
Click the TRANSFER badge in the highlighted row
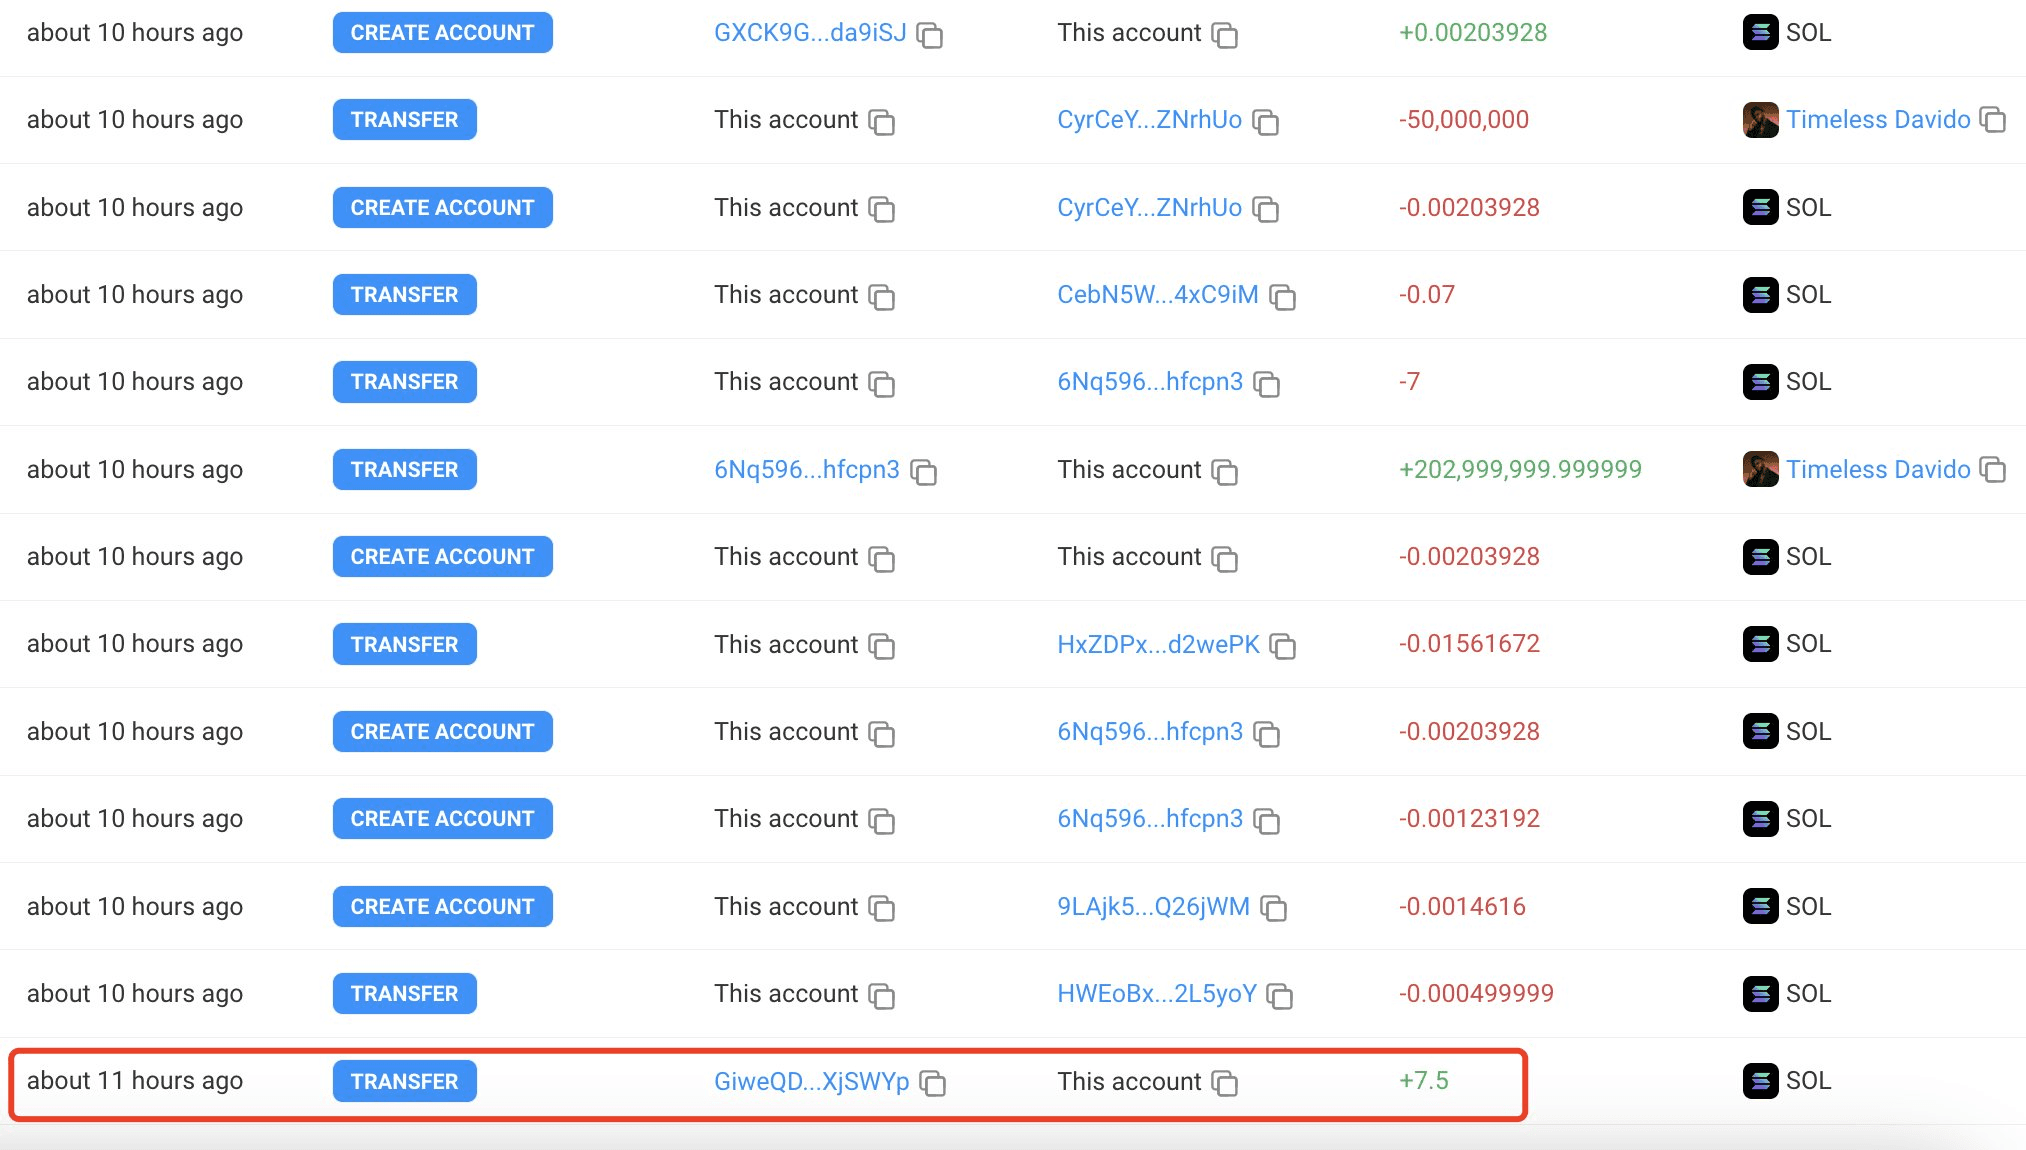pos(404,1081)
